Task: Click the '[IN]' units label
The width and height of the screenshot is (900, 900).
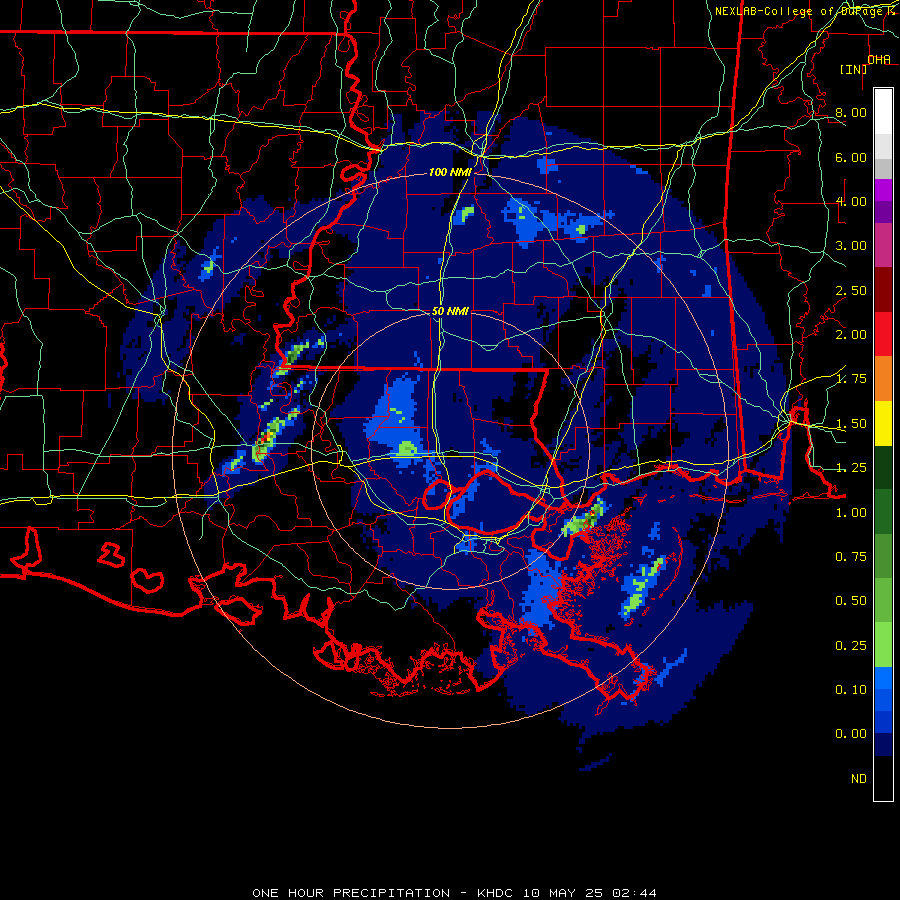Action: coord(853,69)
